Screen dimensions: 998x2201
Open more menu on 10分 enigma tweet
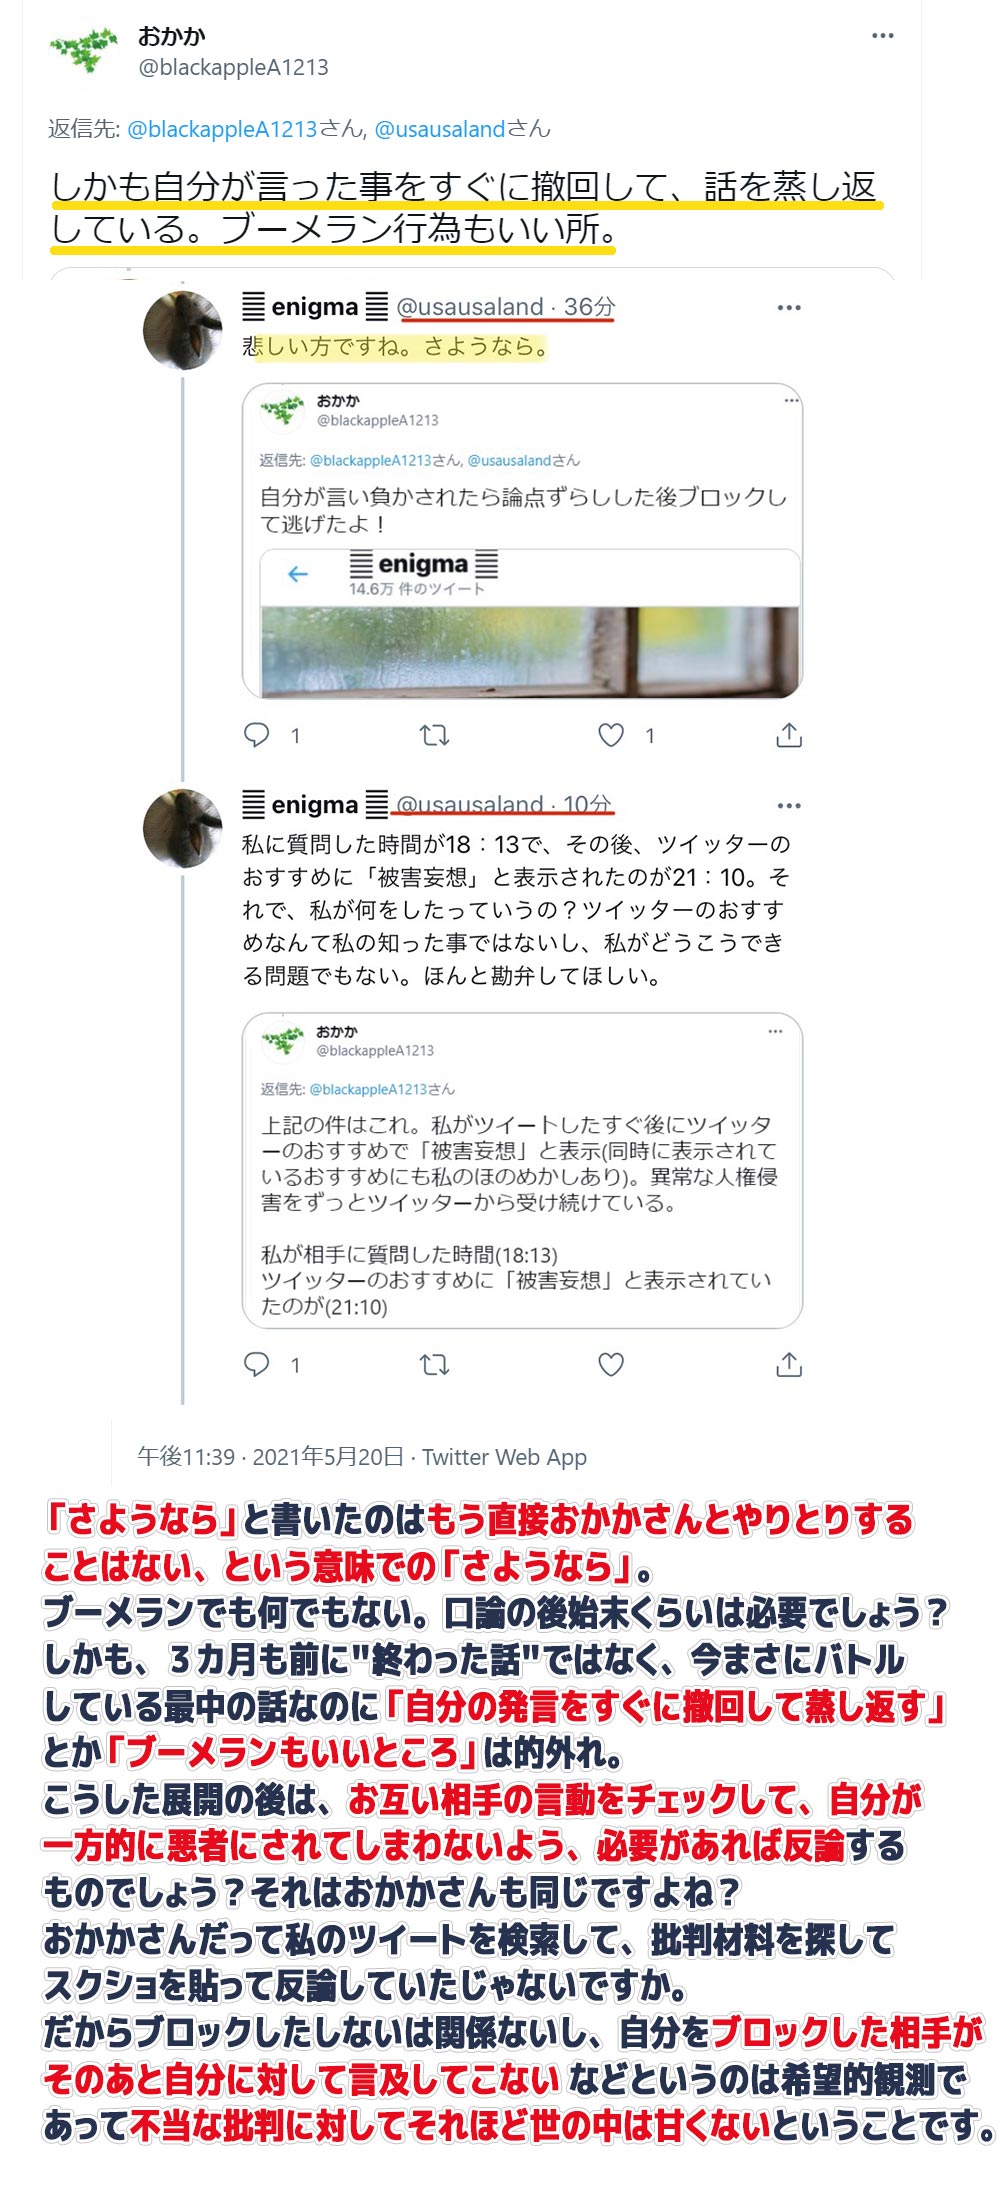789,805
